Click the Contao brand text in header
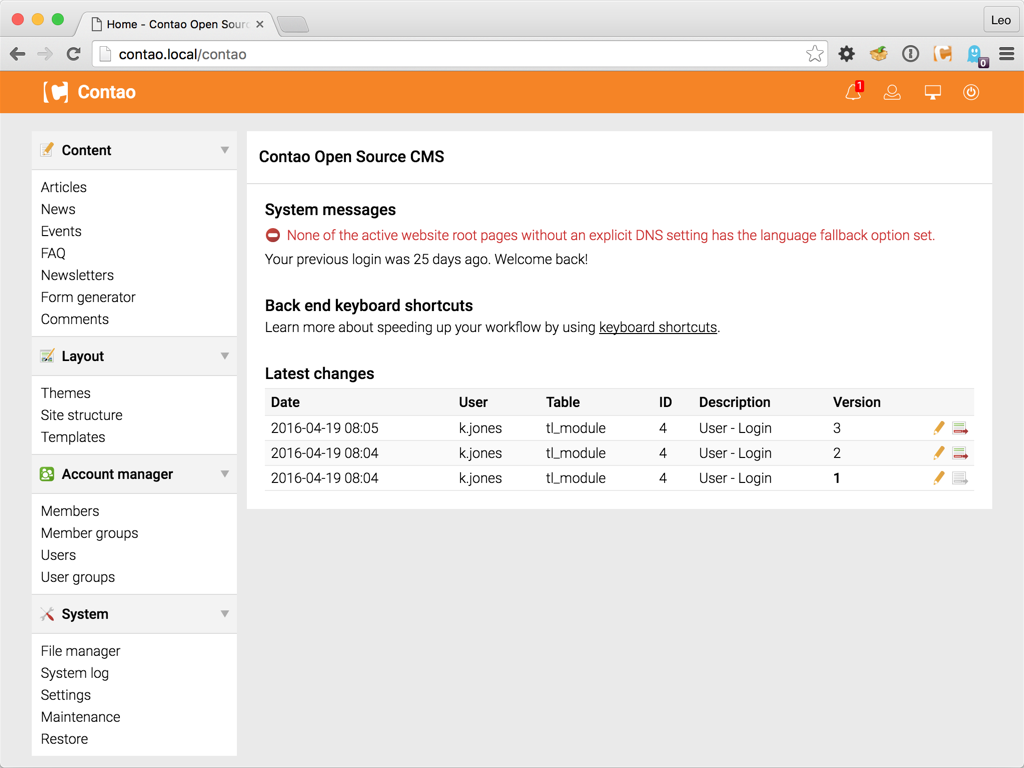Screen dimensions: 1024x768 106,92
